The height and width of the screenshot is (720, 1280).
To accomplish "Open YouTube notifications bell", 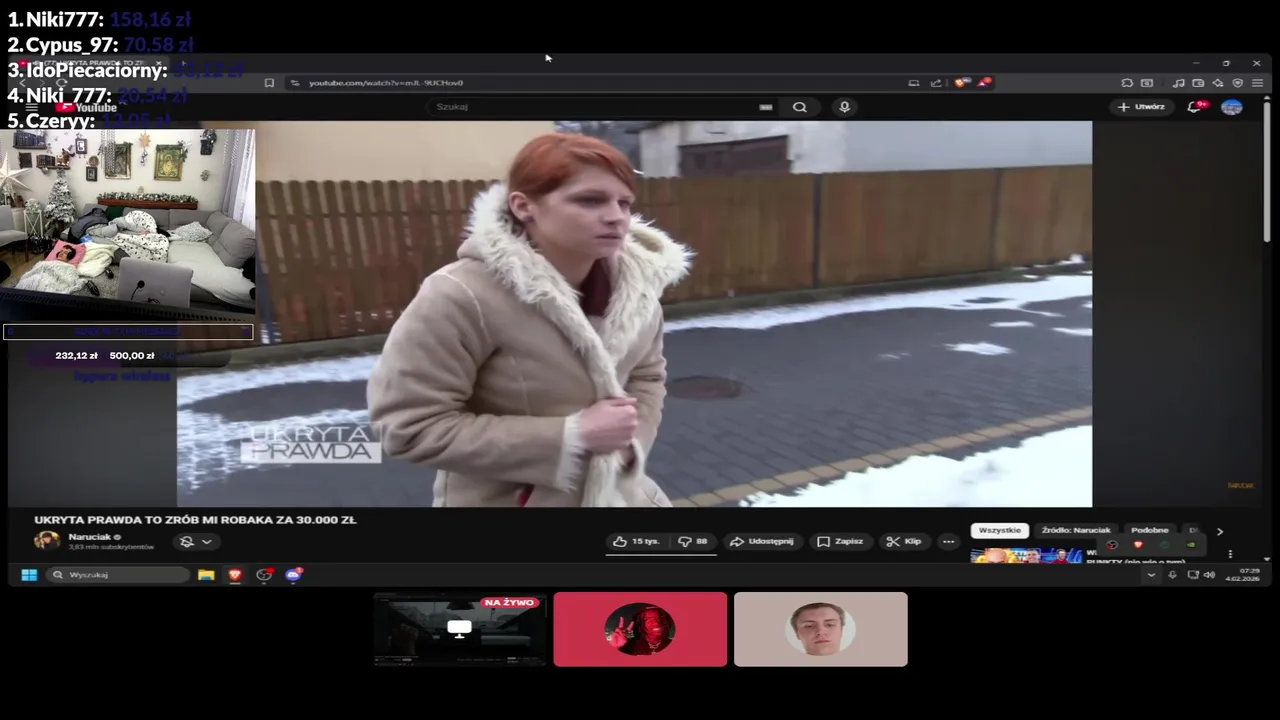I will (1195, 107).
